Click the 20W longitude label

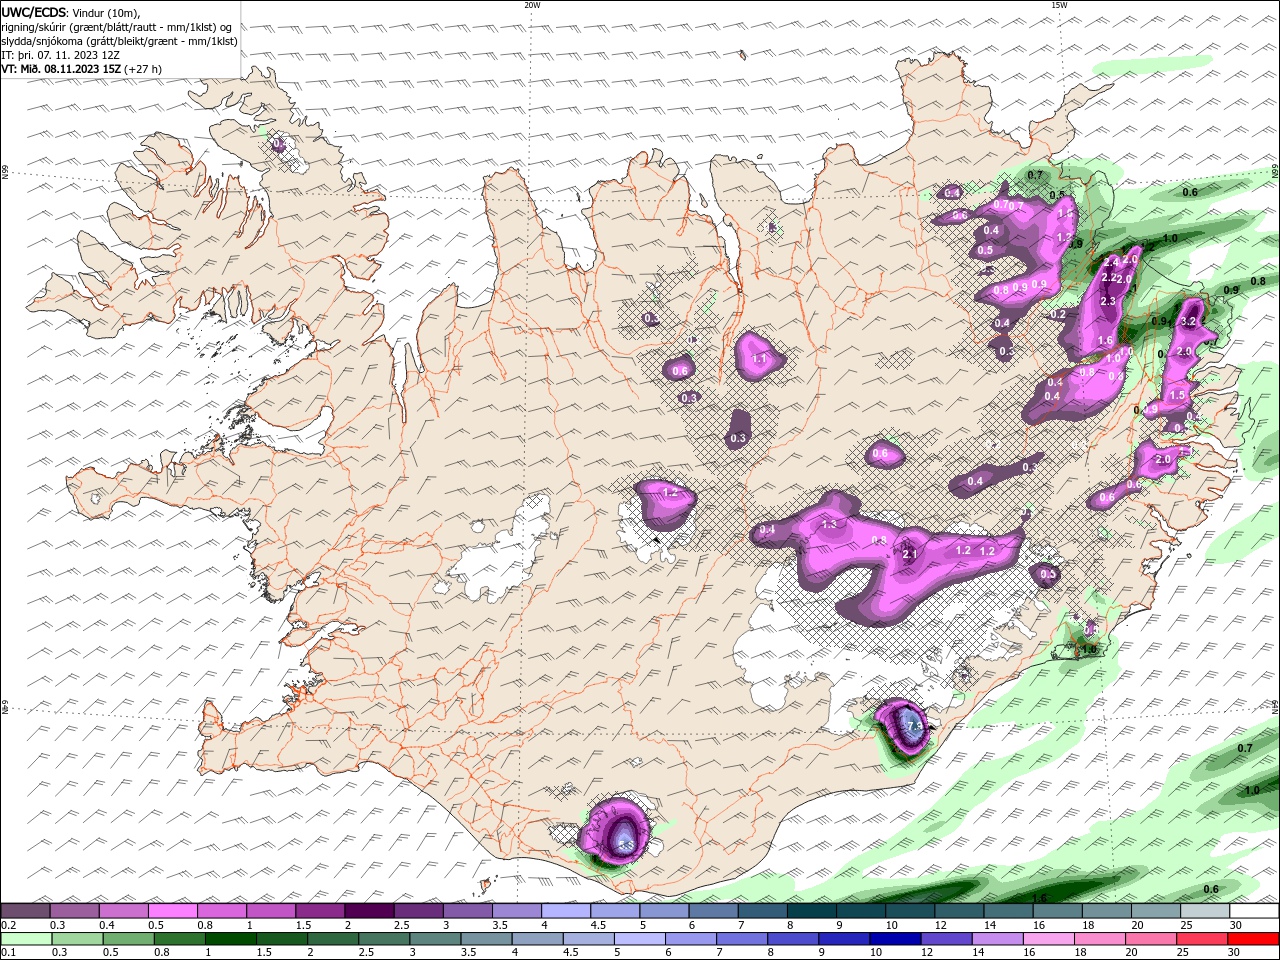(x=532, y=5)
